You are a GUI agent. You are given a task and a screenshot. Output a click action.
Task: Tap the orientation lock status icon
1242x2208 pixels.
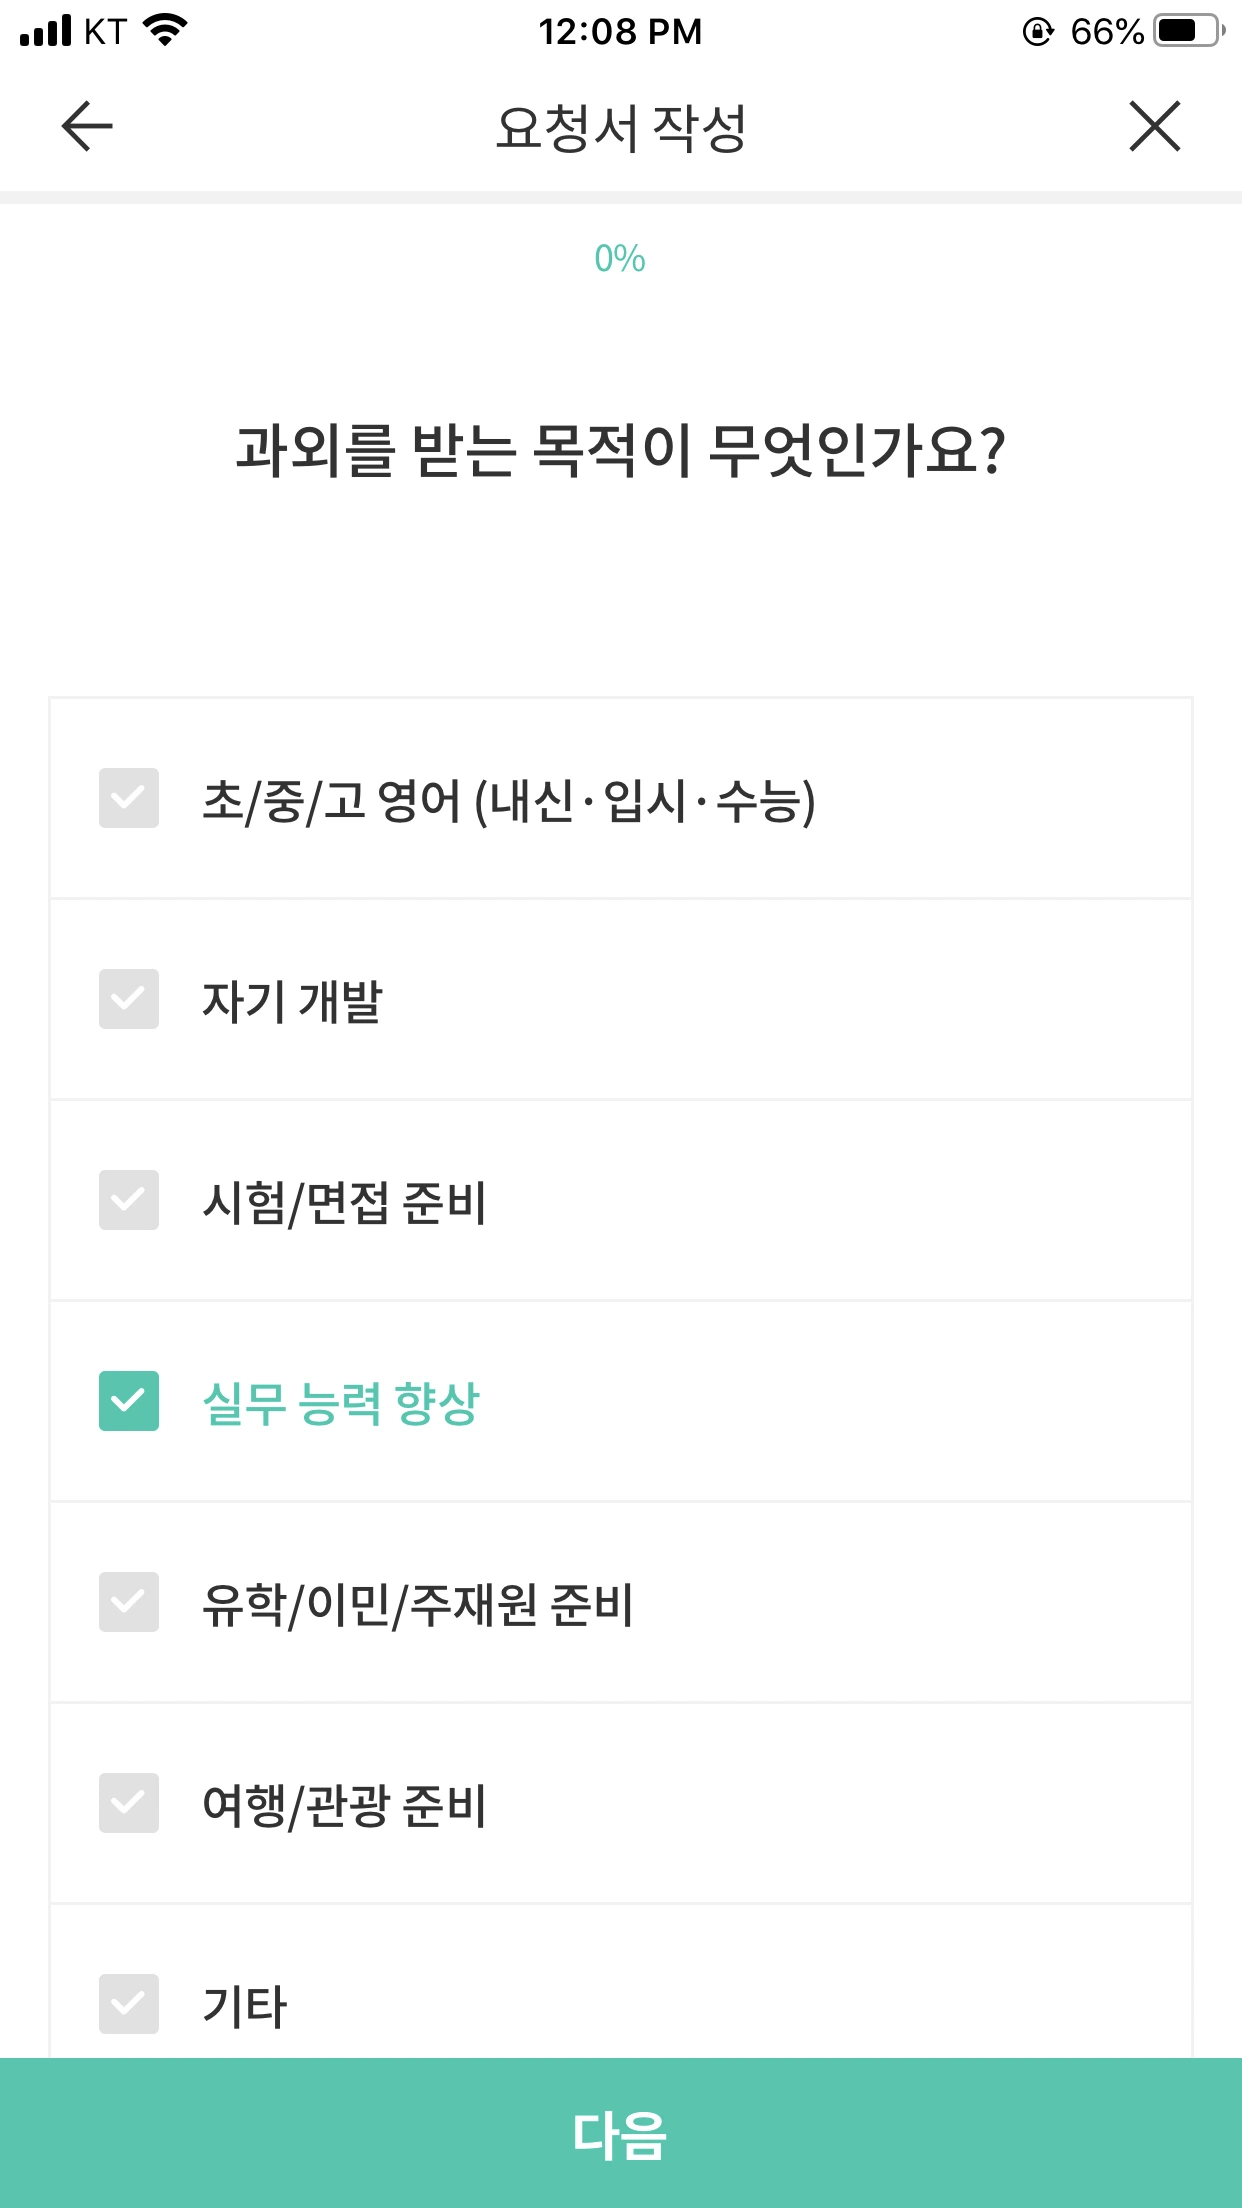(x=1039, y=32)
